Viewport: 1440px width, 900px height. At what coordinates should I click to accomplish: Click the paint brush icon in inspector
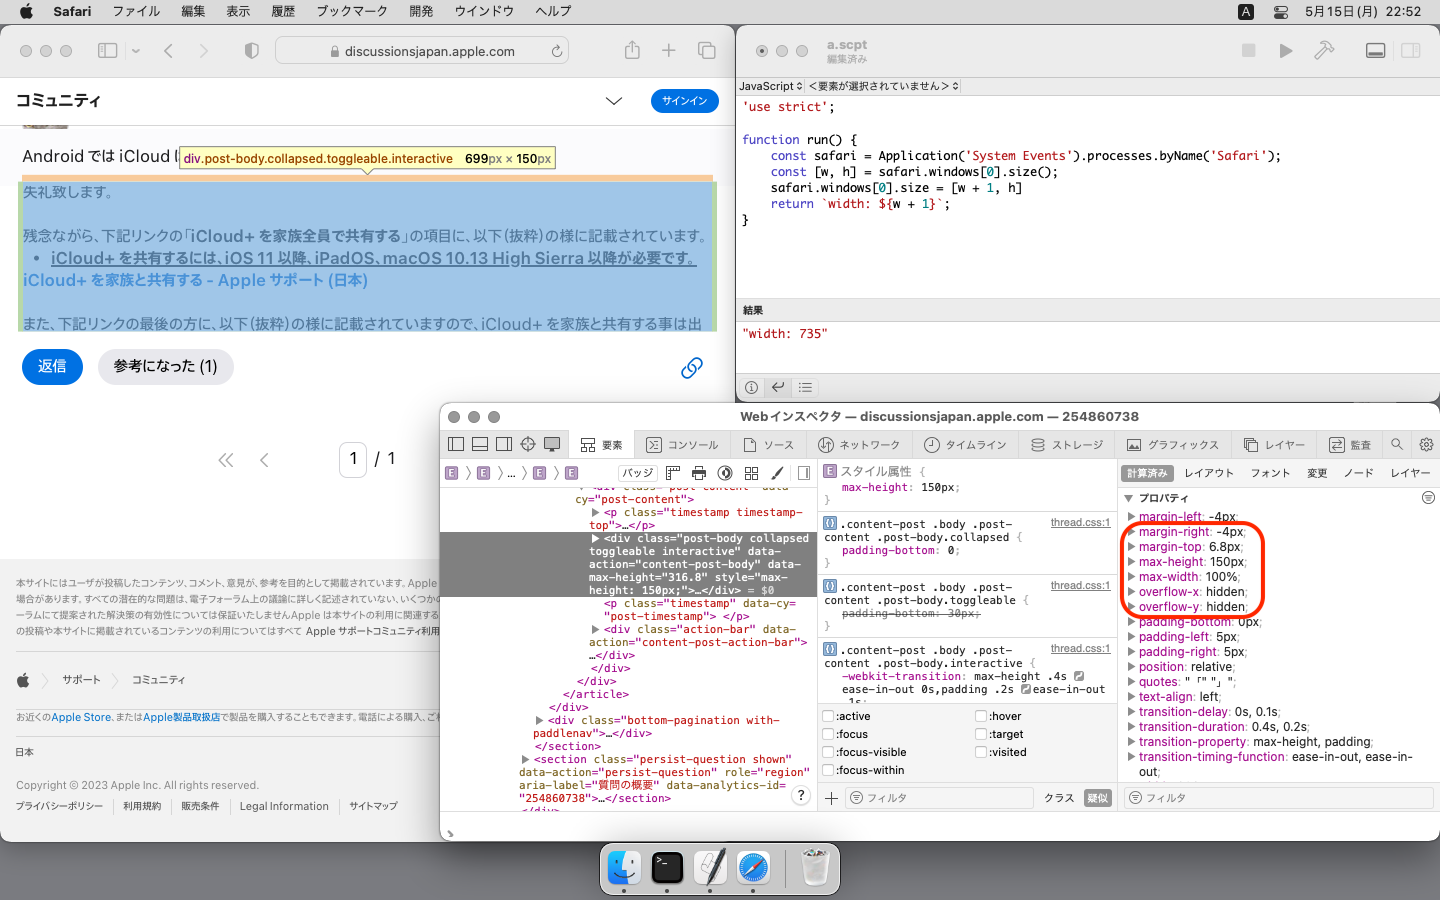click(777, 473)
